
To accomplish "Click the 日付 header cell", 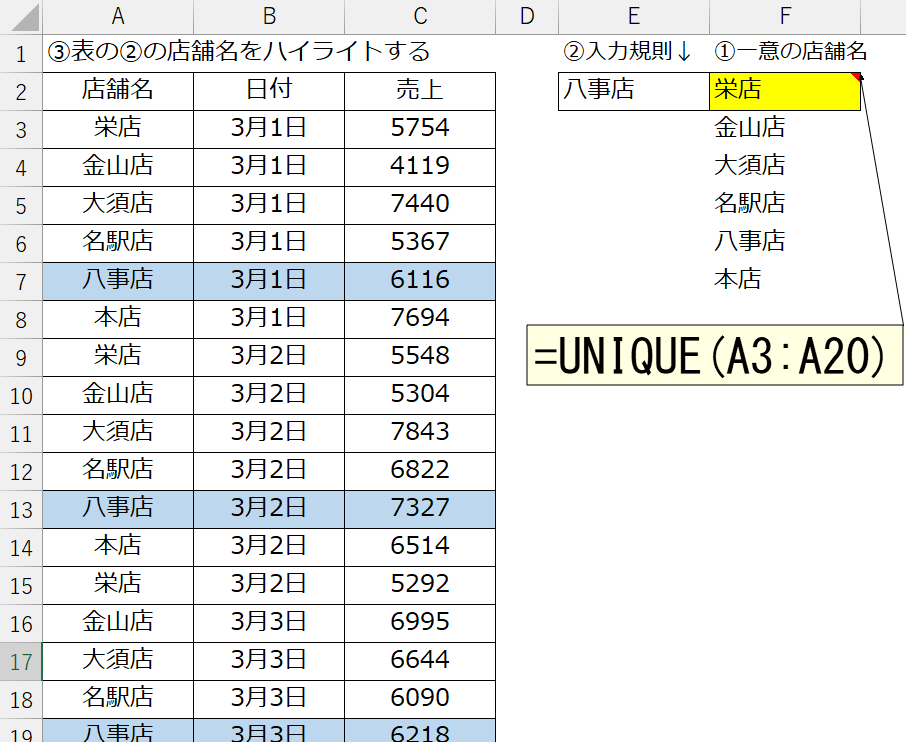I will point(269,91).
